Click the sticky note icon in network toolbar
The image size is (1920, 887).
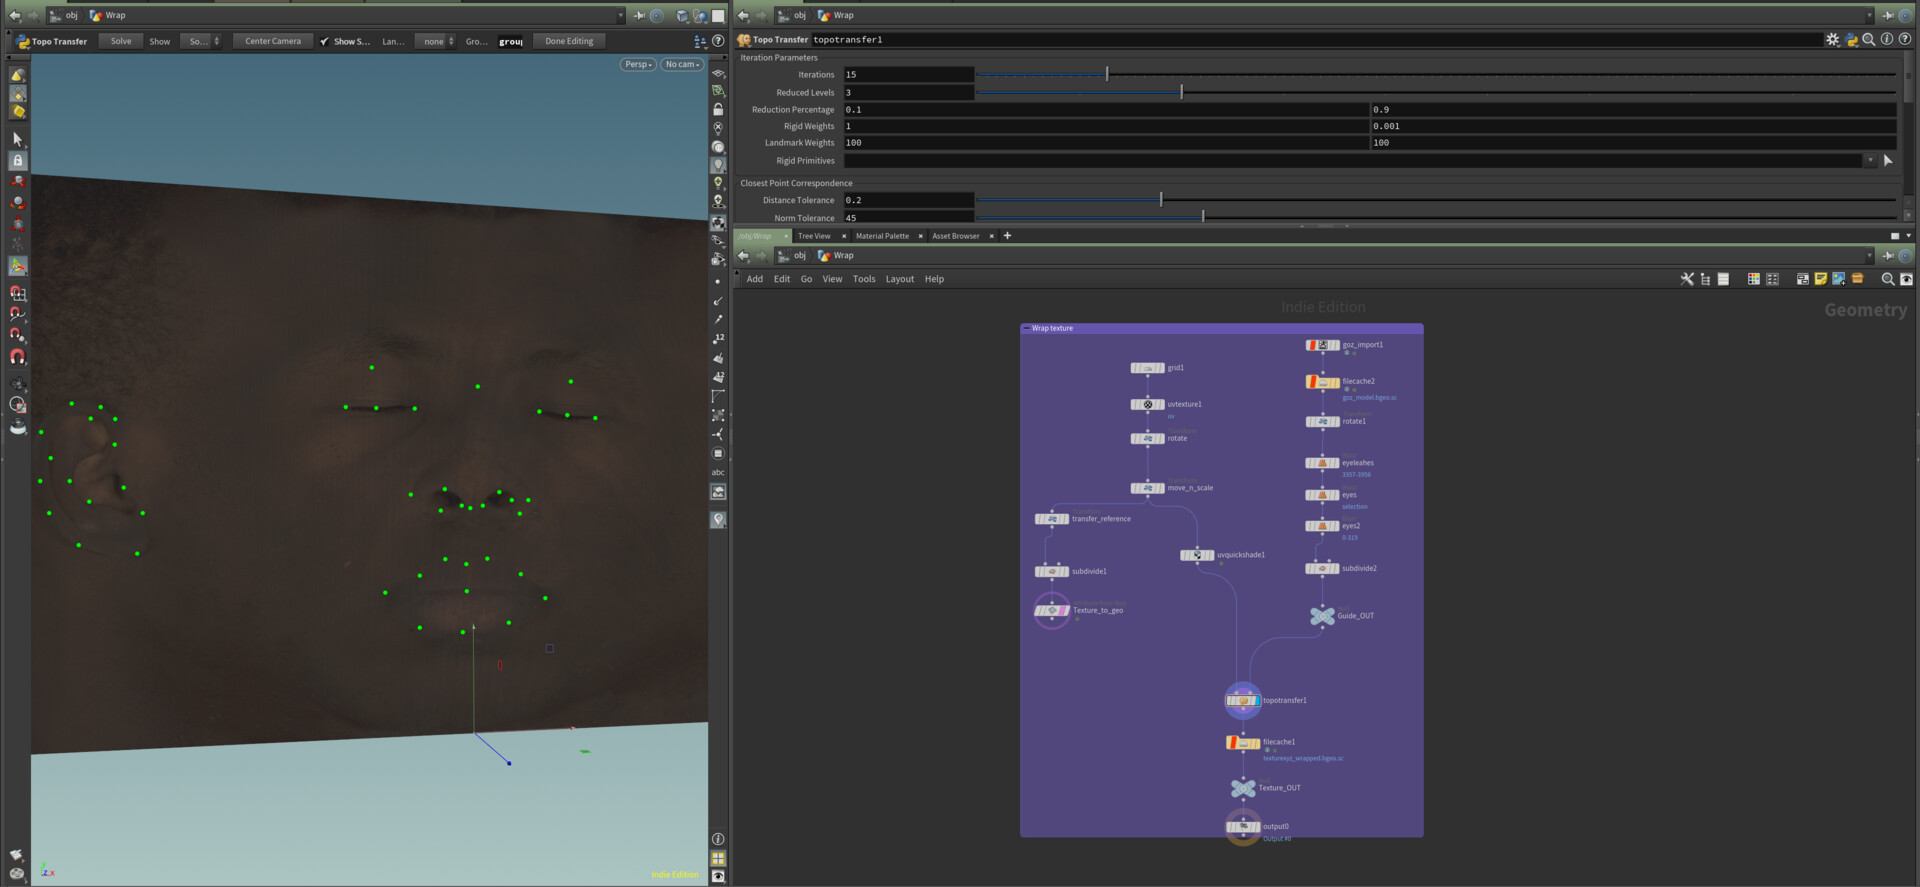(x=1820, y=279)
